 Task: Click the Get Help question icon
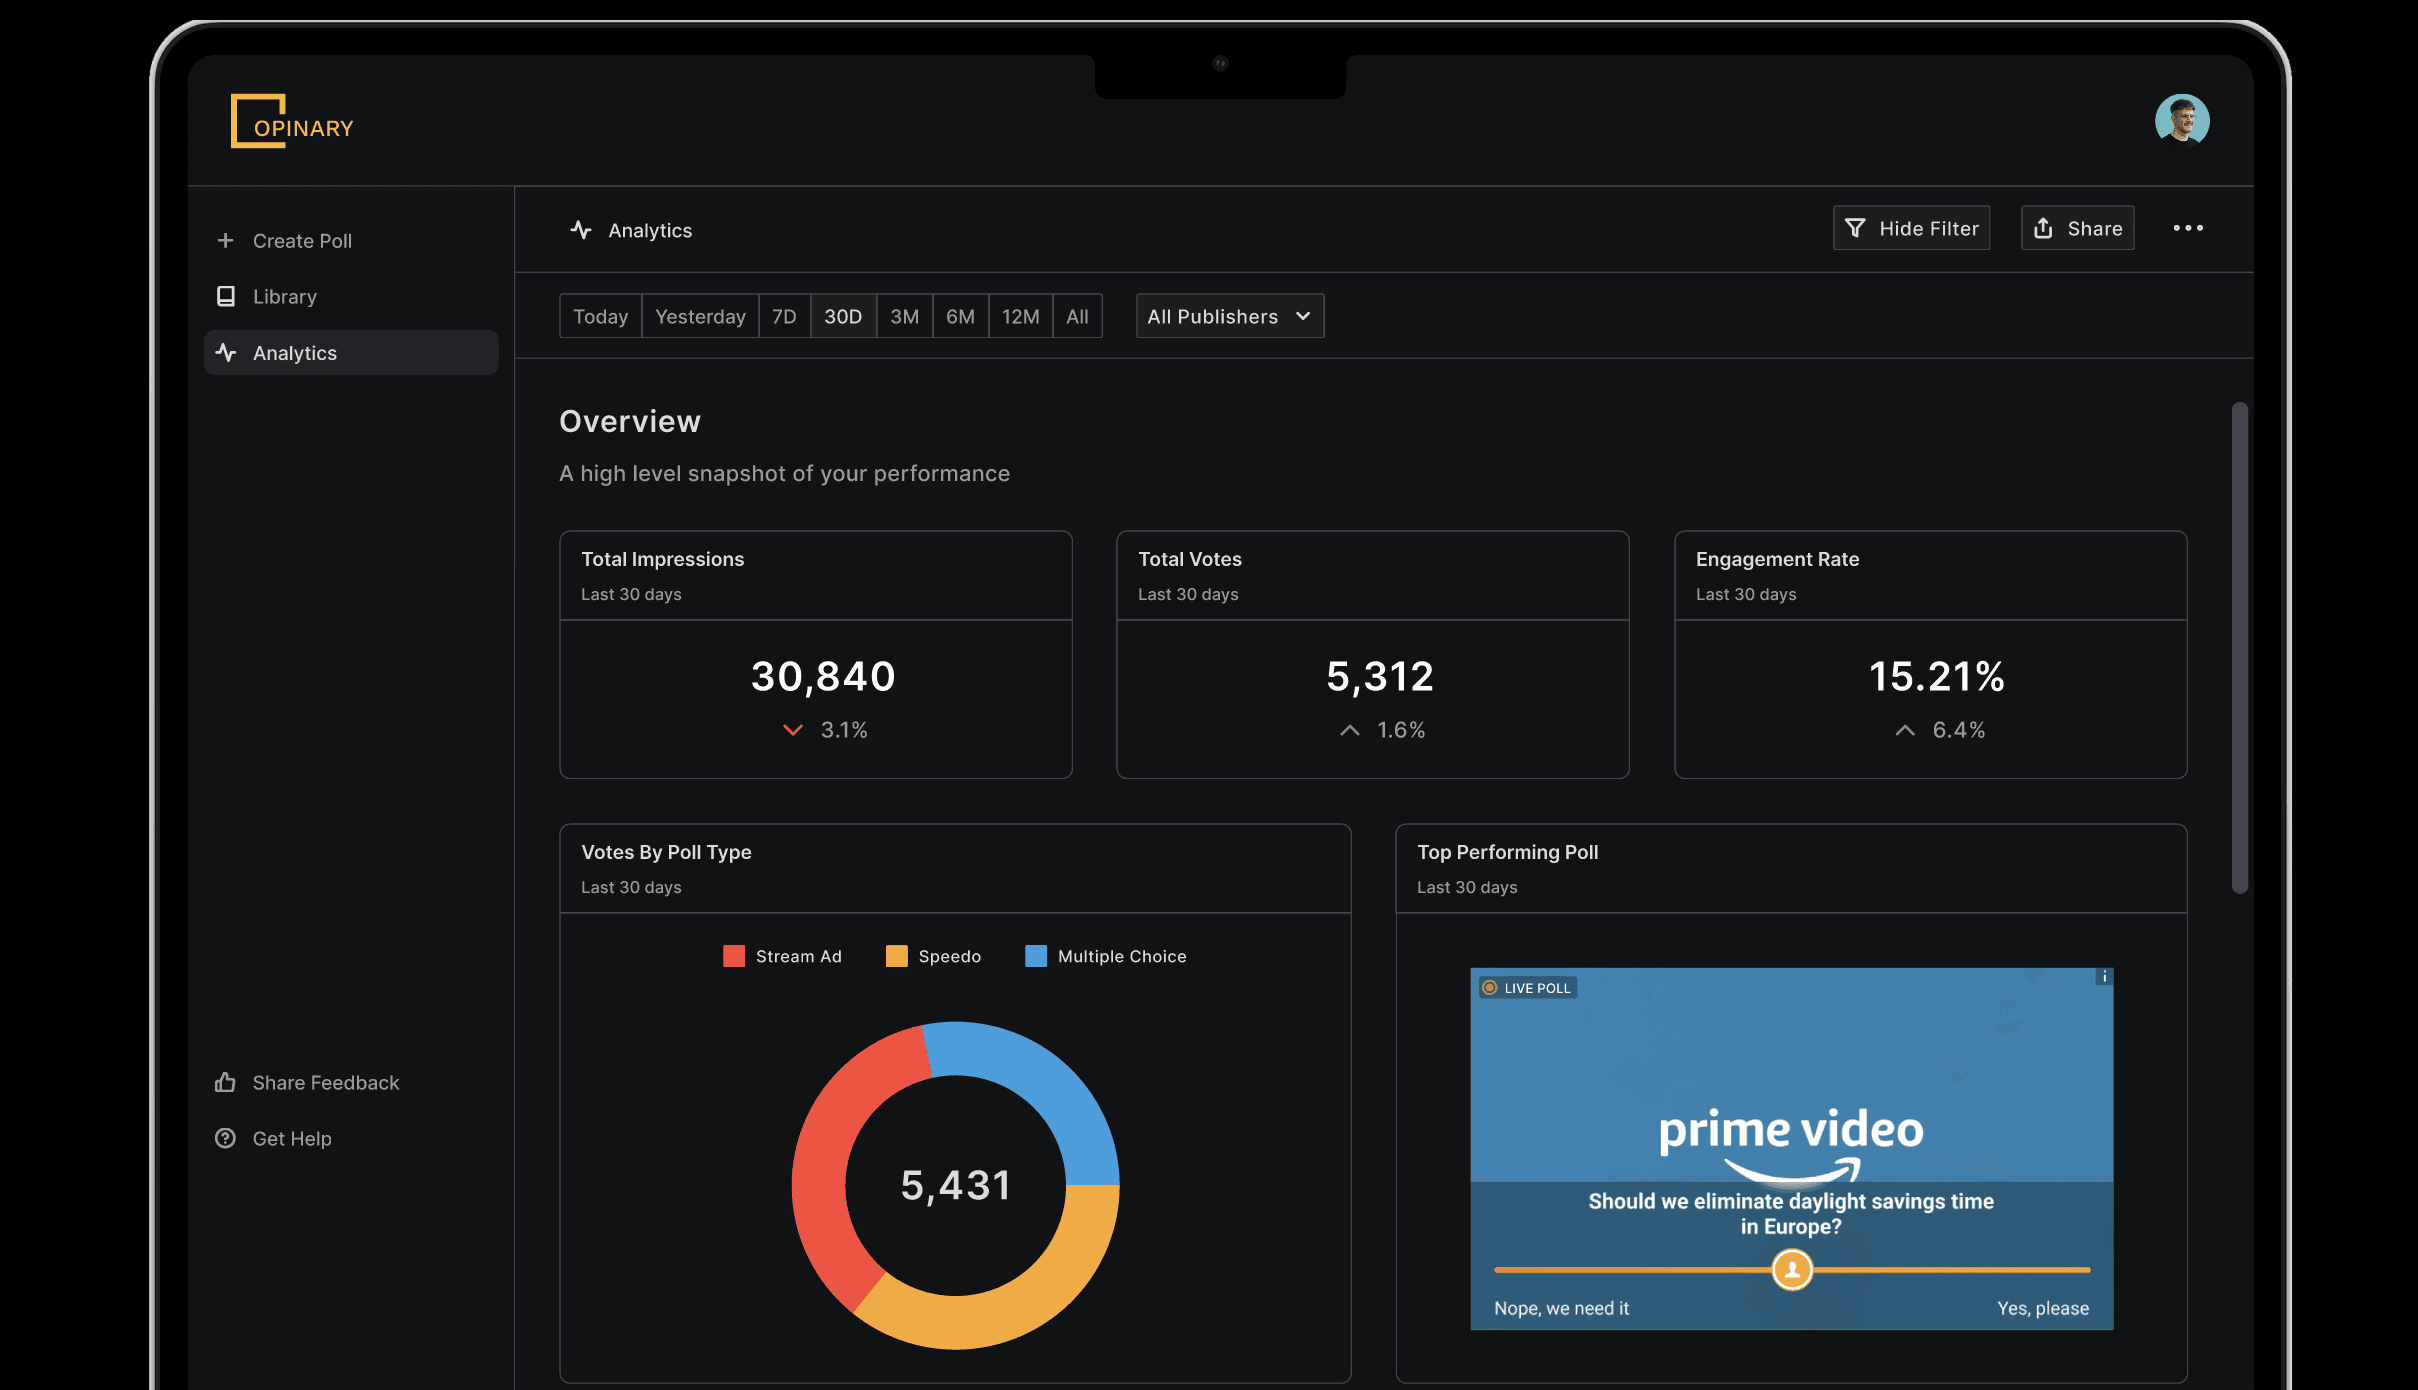225,1138
